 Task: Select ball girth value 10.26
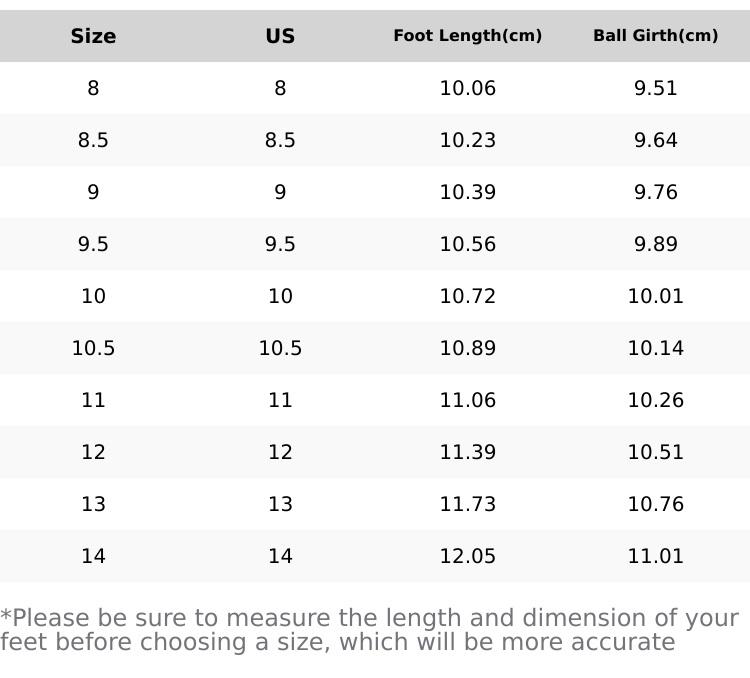coord(655,400)
